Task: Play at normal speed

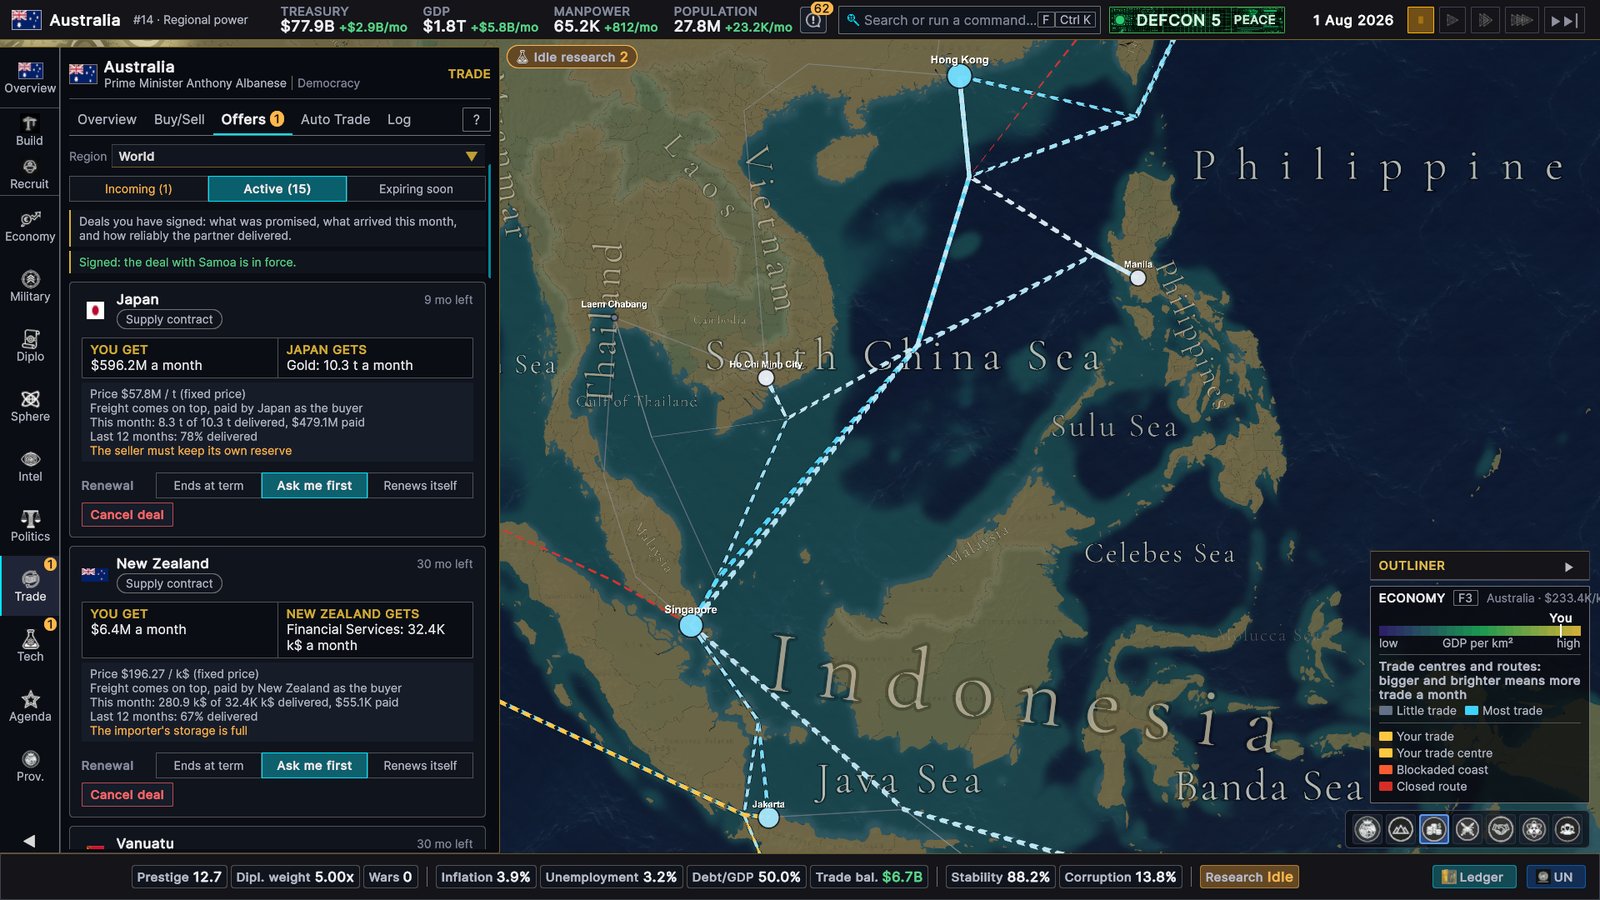Action: (1453, 20)
